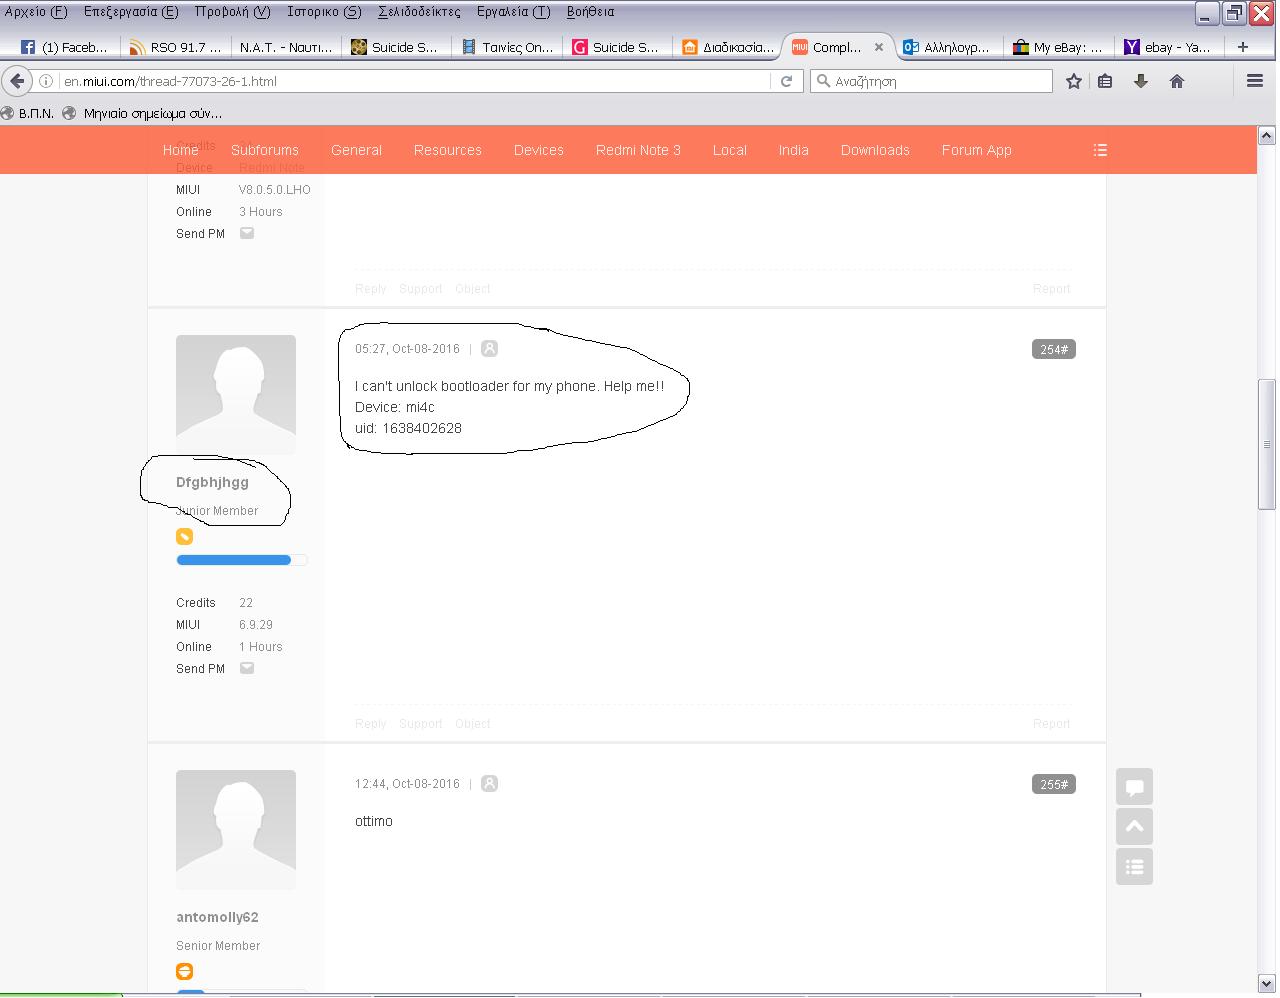Open the Ιστορικό menu
1280x998 pixels.
(x=324, y=12)
